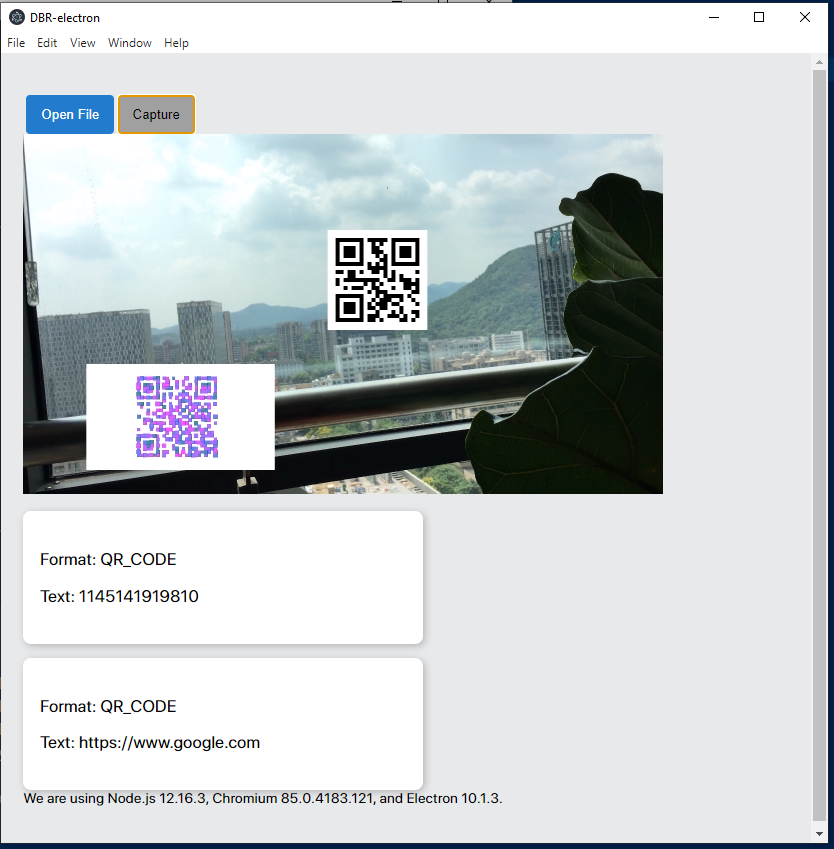The height and width of the screenshot is (849, 834).
Task: Click the https://www.google.com result text
Action: (169, 743)
